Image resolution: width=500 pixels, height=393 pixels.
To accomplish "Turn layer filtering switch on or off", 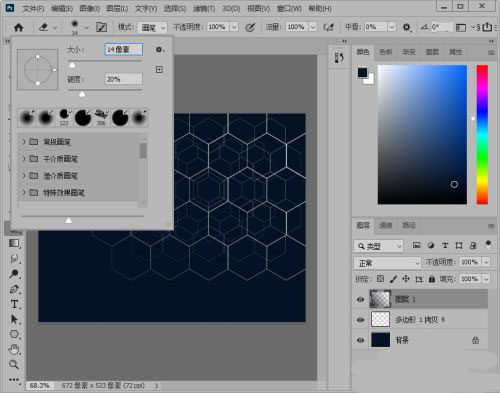I will coord(488,244).
